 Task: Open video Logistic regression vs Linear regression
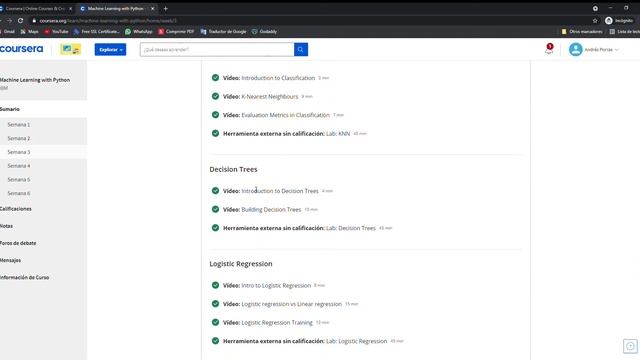(291, 304)
